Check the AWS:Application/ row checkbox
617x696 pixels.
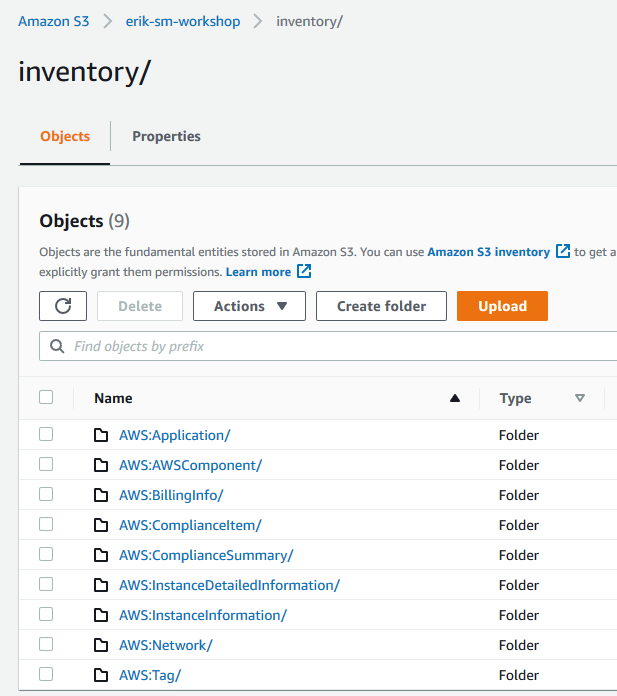[46, 434]
